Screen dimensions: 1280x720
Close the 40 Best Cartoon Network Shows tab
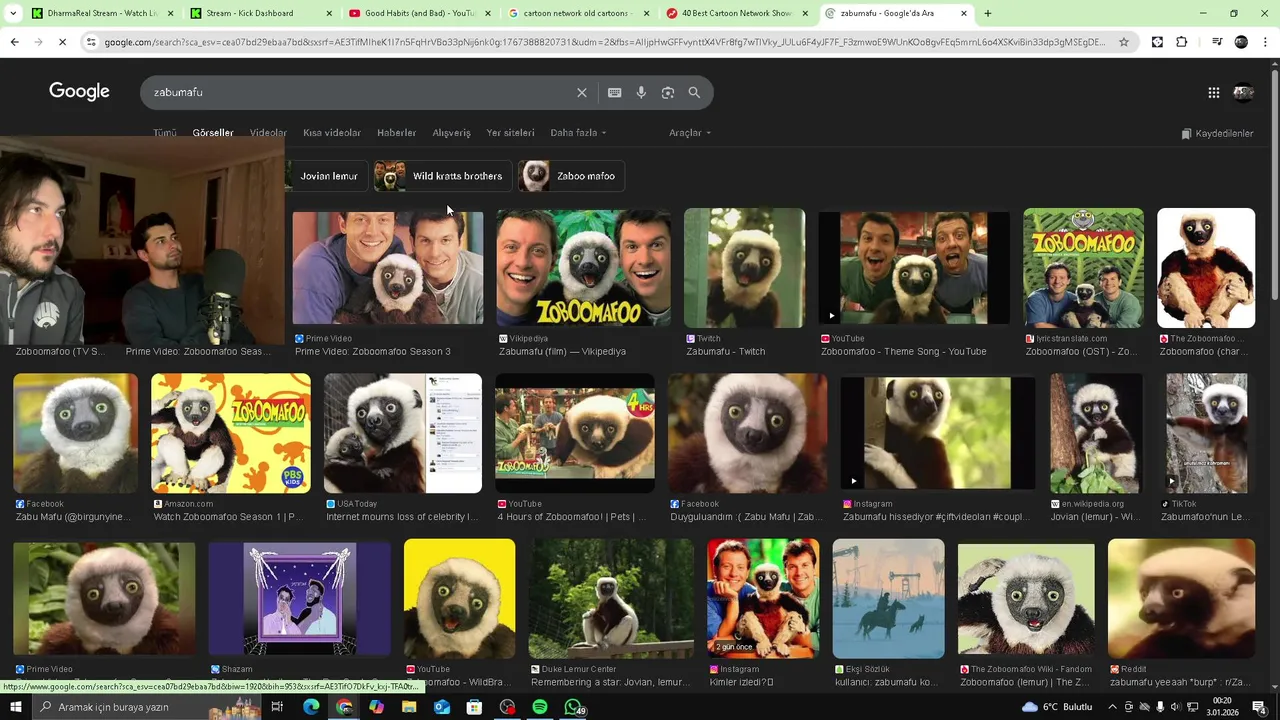[x=805, y=13]
